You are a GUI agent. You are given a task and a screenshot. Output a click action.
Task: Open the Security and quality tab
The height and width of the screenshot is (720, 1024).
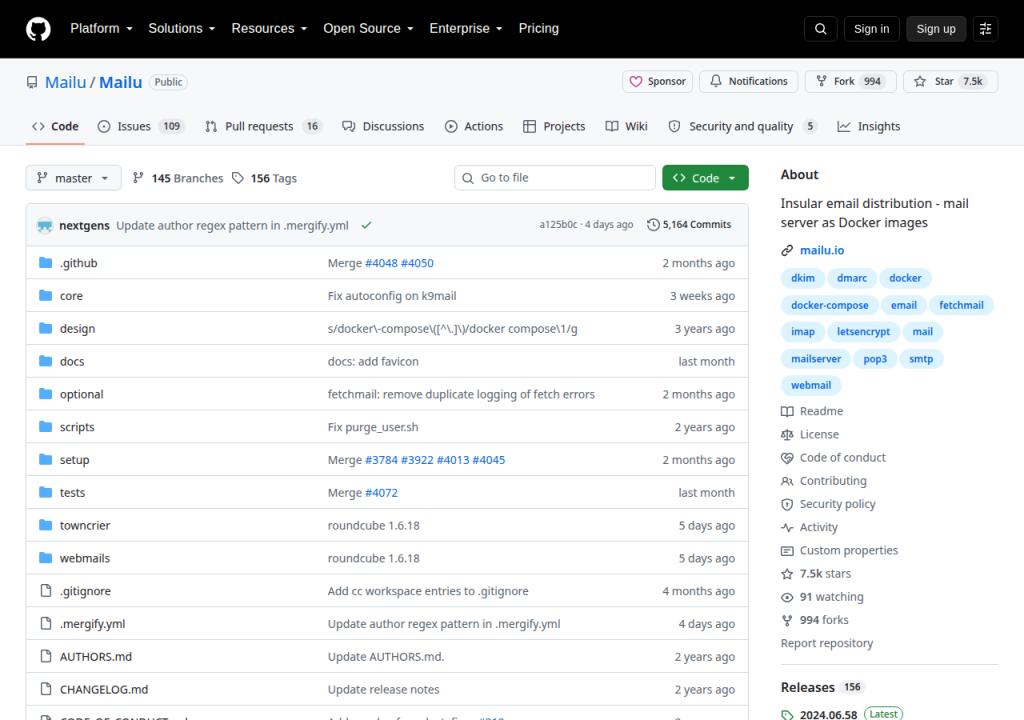743,127
